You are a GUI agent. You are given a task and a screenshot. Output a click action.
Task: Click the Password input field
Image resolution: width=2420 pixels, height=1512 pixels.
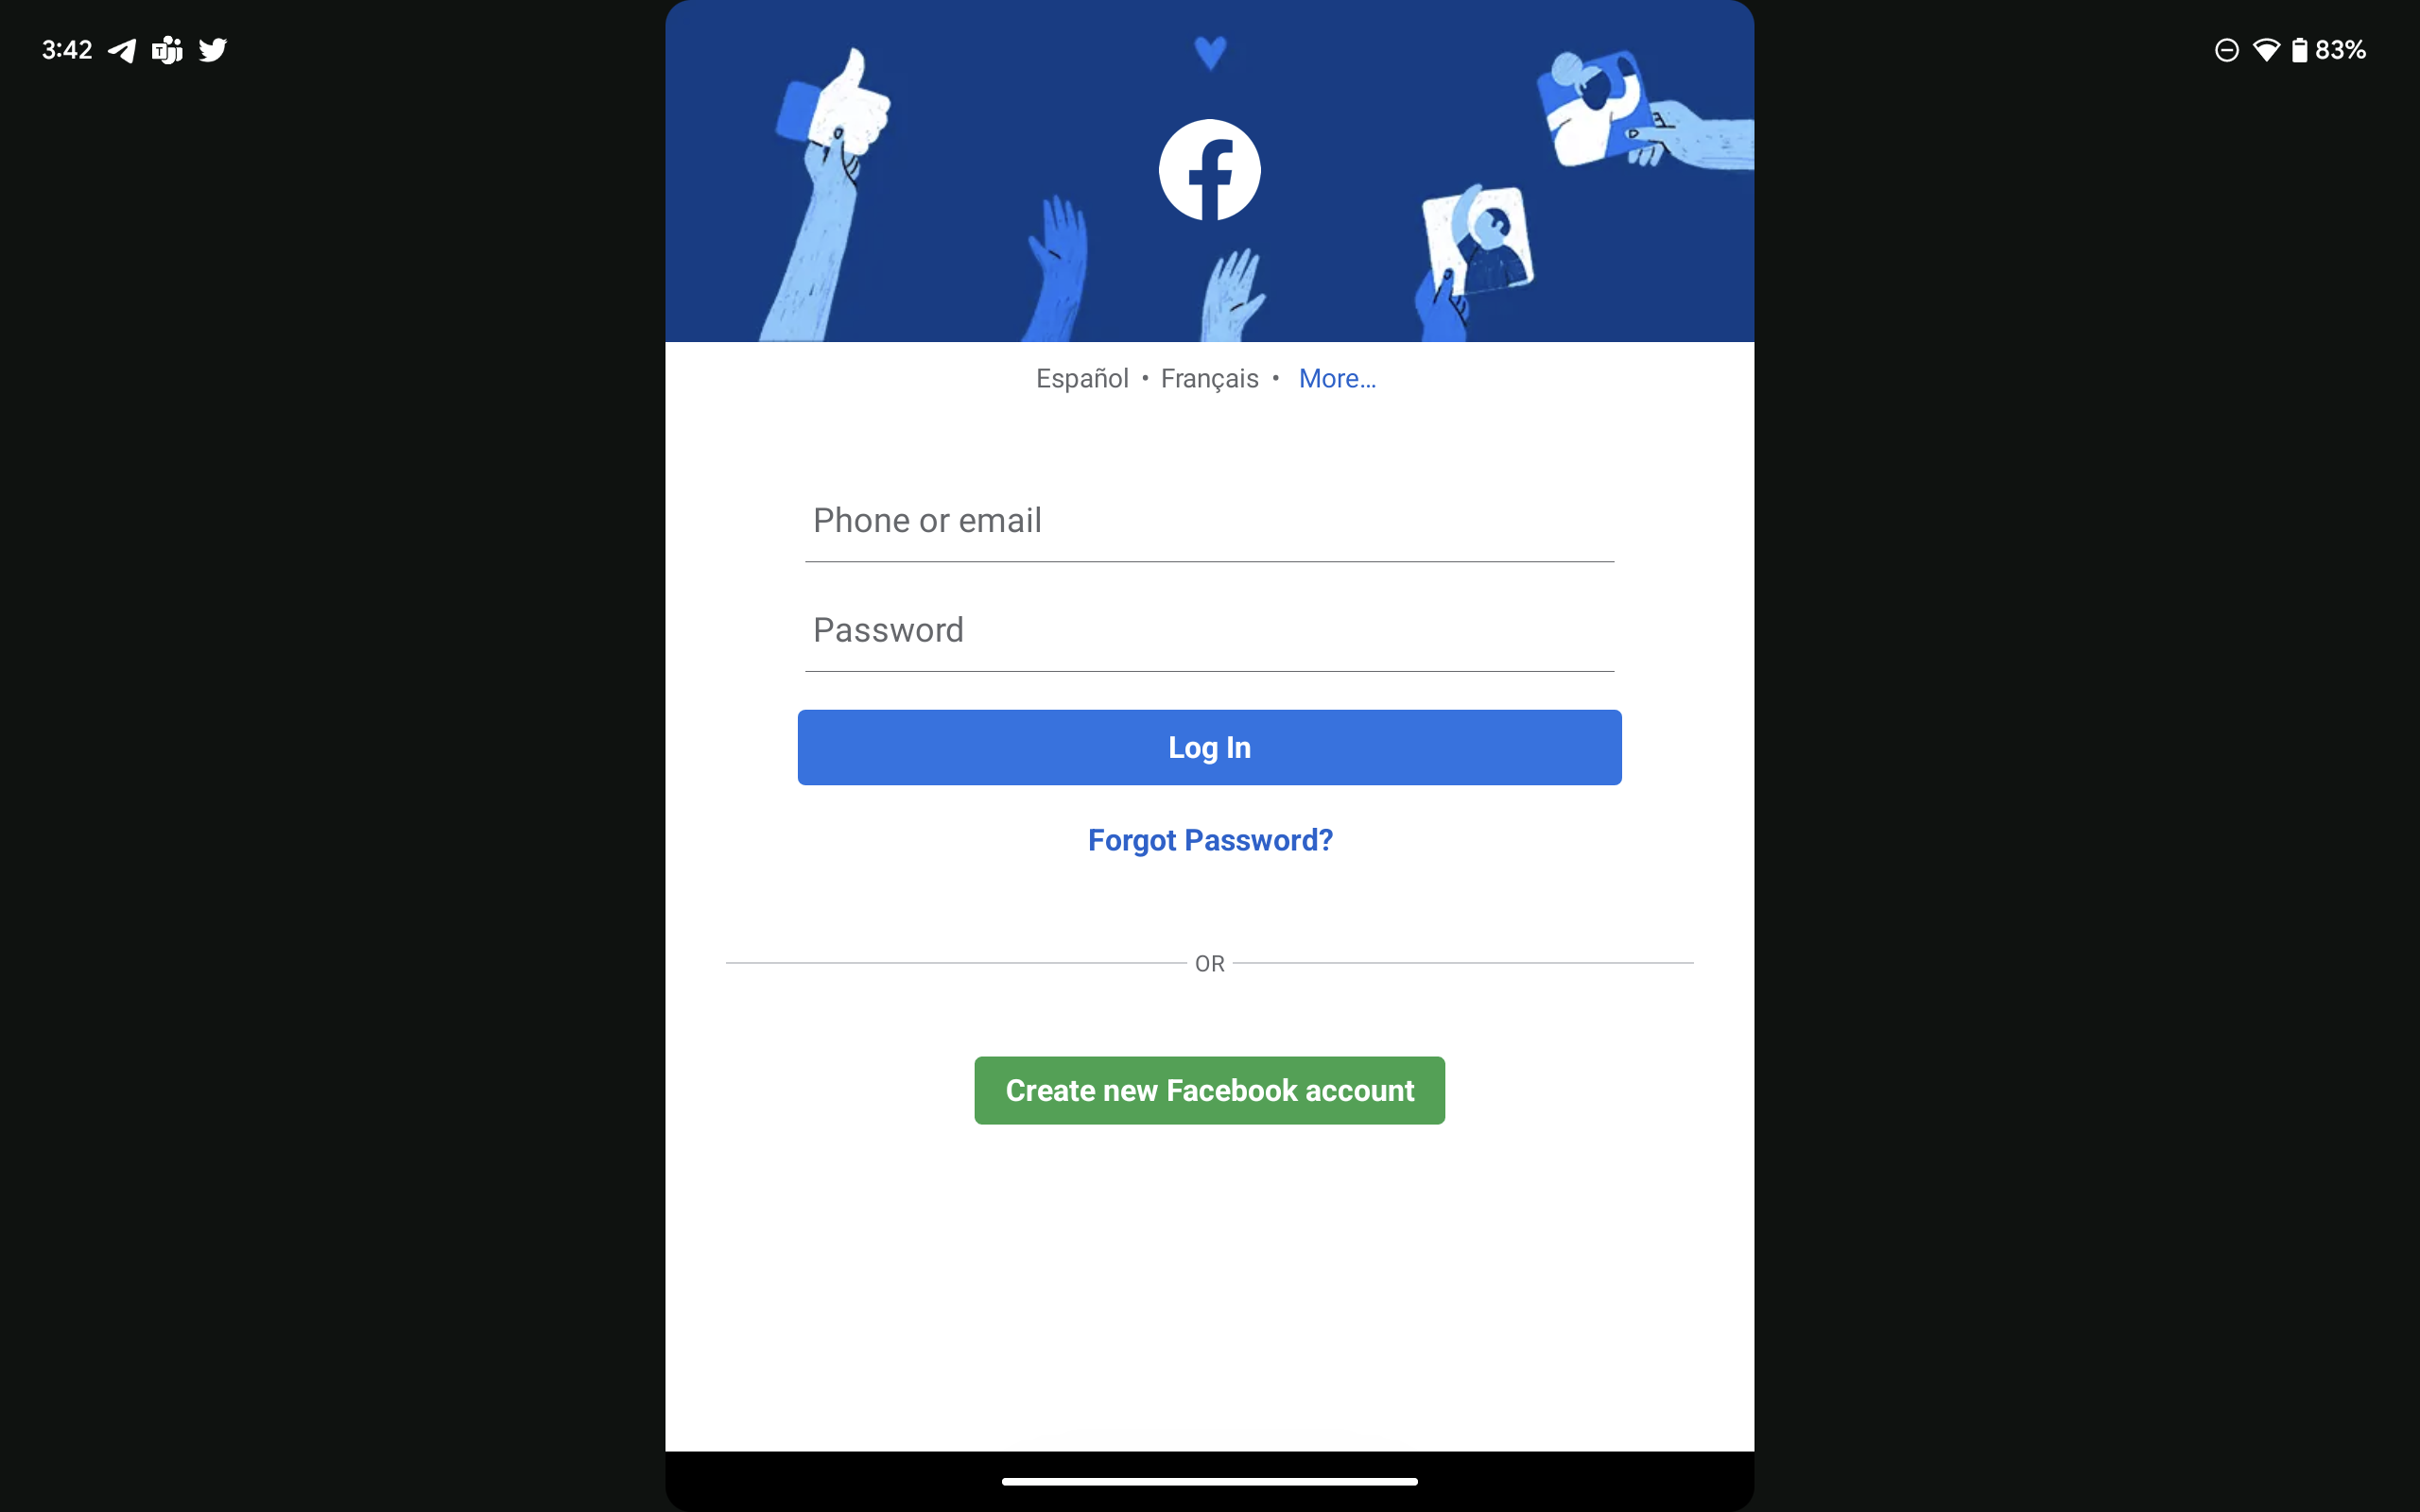[1209, 630]
